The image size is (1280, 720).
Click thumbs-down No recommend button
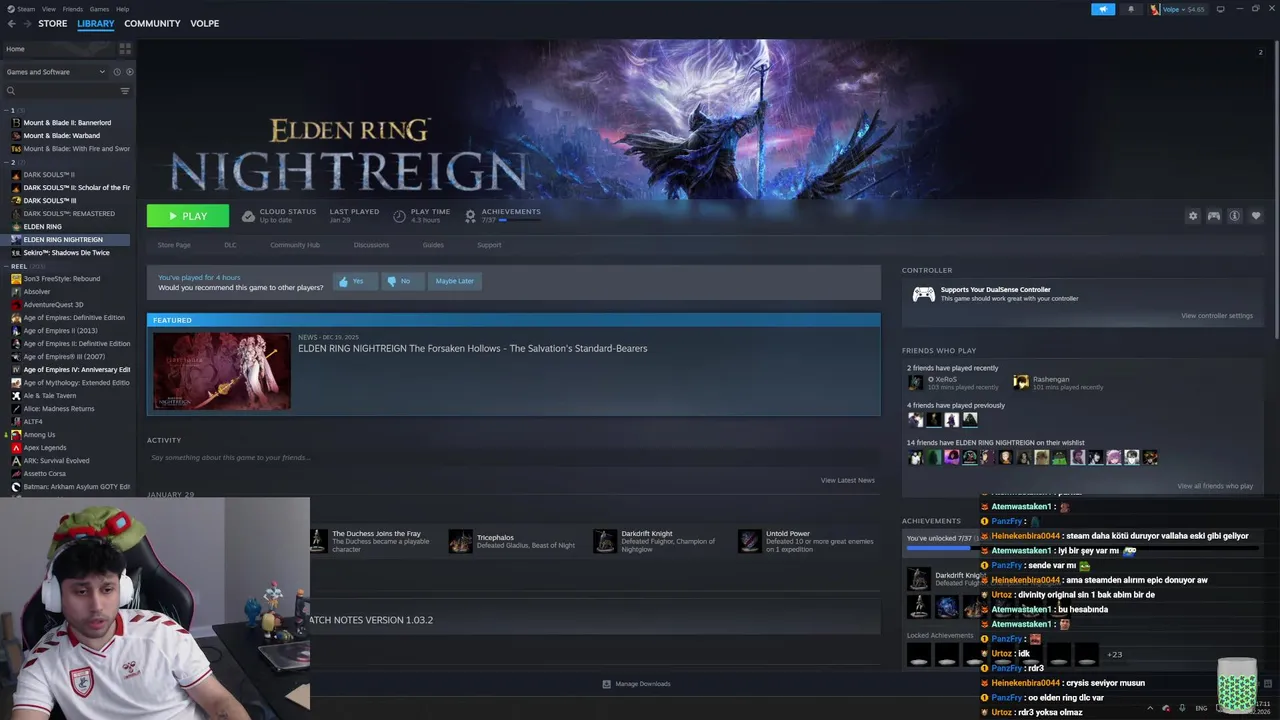402,281
